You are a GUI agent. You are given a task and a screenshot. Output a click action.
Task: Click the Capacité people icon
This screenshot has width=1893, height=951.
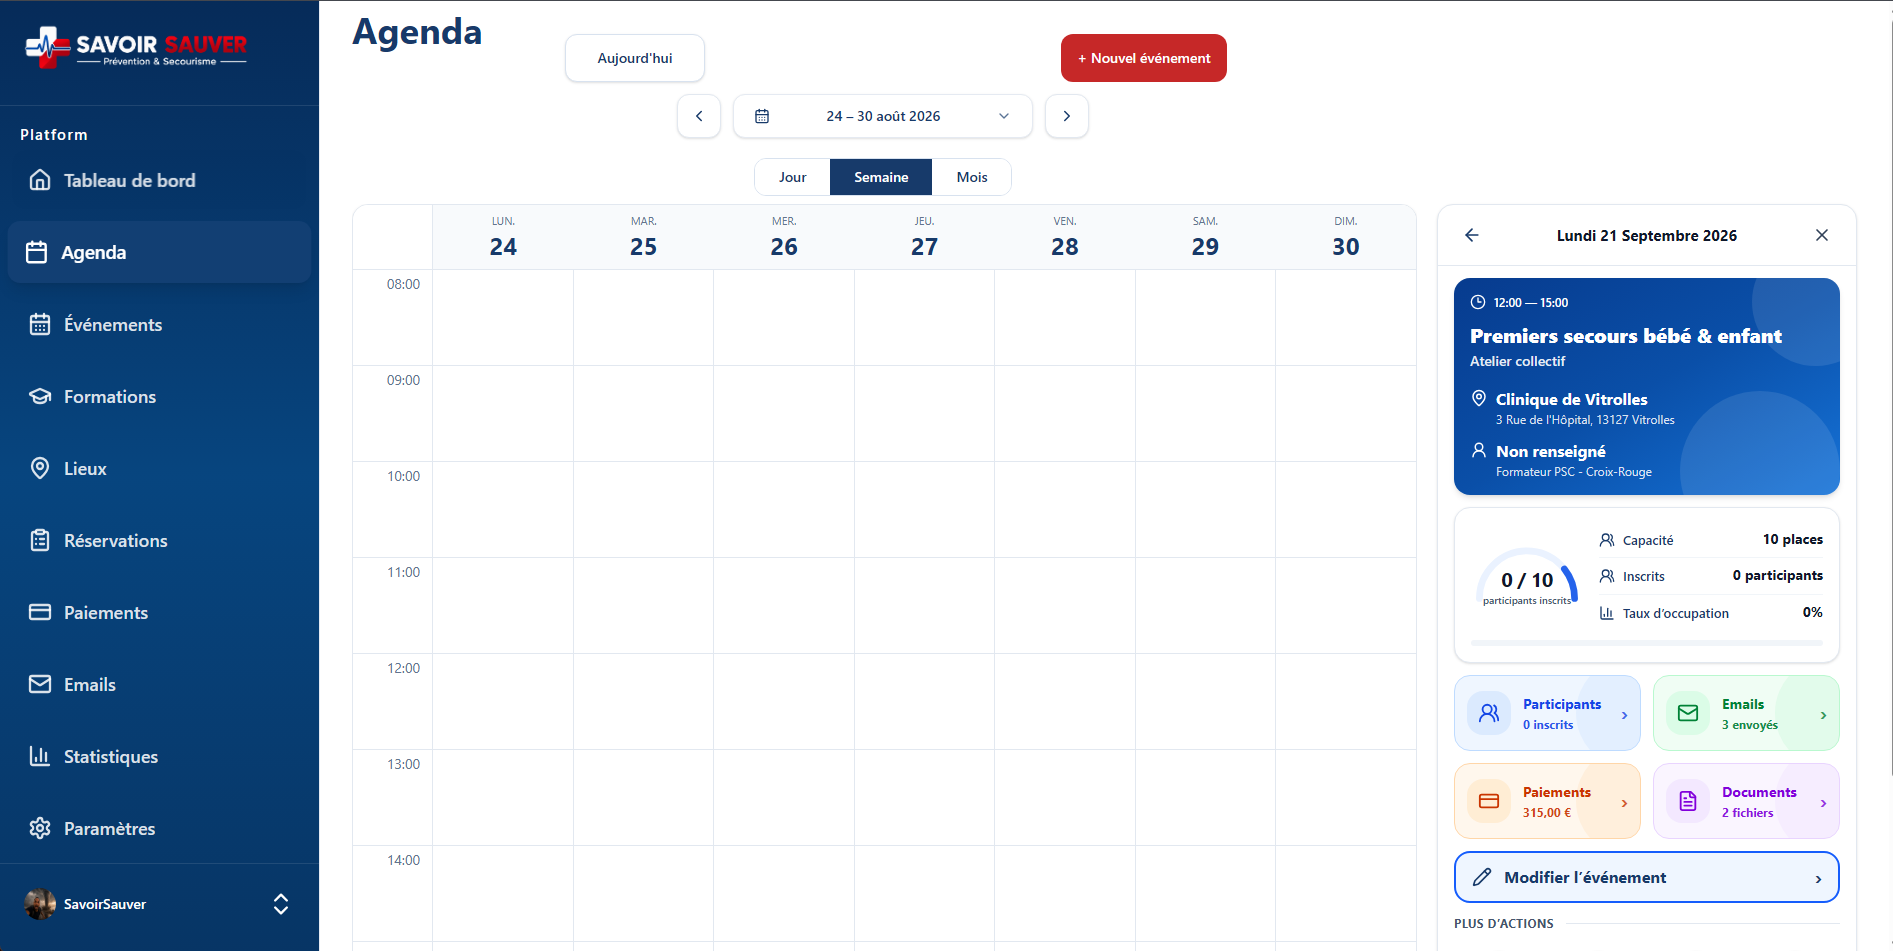(x=1607, y=540)
